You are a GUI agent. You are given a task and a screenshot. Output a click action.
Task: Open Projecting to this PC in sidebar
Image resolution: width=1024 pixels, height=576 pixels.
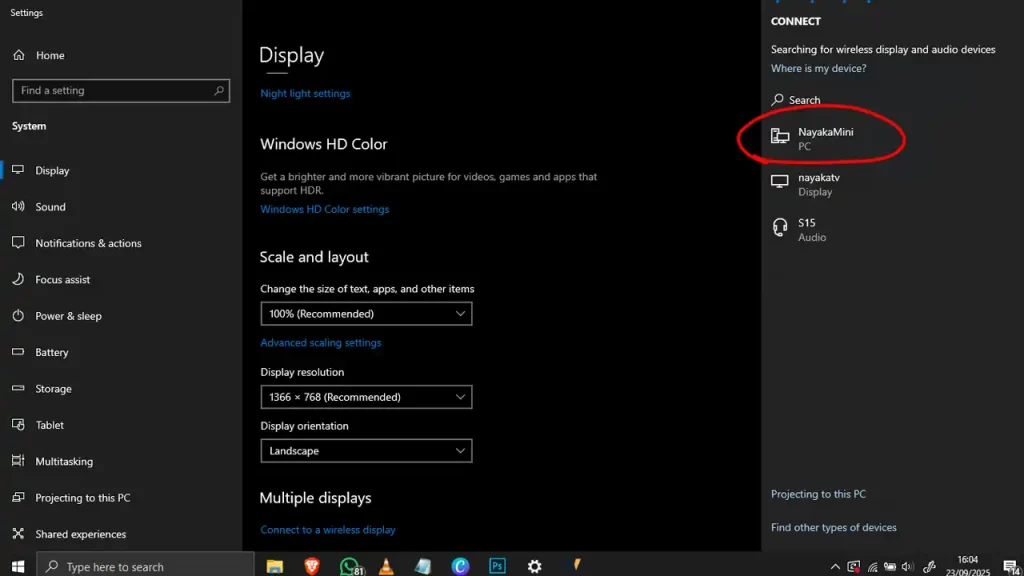[x=82, y=498]
